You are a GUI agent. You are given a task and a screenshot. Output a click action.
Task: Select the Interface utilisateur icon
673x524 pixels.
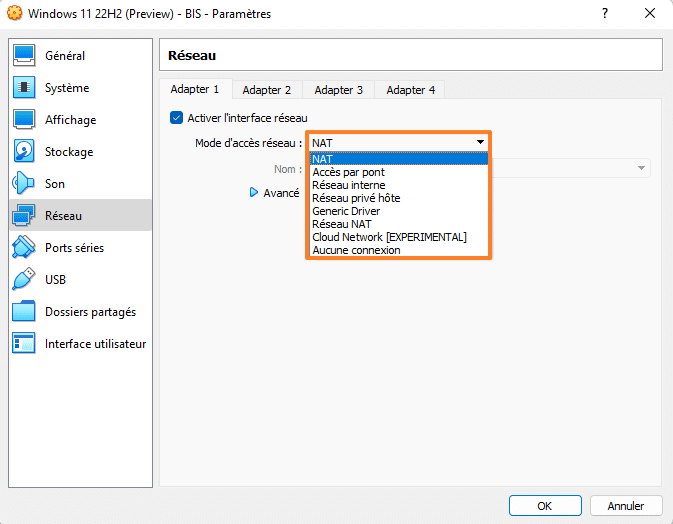(x=24, y=343)
